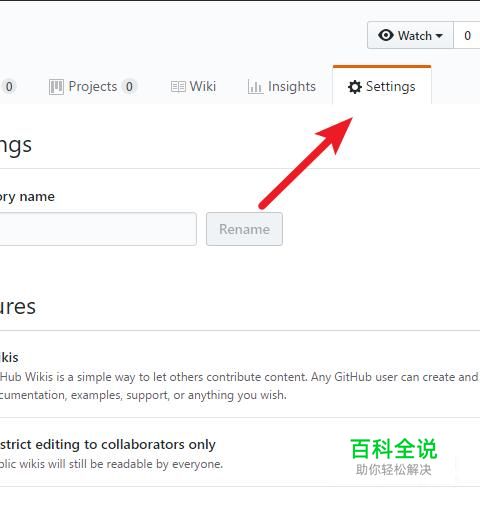Click the Insights bar graph icon
The height and width of the screenshot is (508, 480).
click(255, 87)
